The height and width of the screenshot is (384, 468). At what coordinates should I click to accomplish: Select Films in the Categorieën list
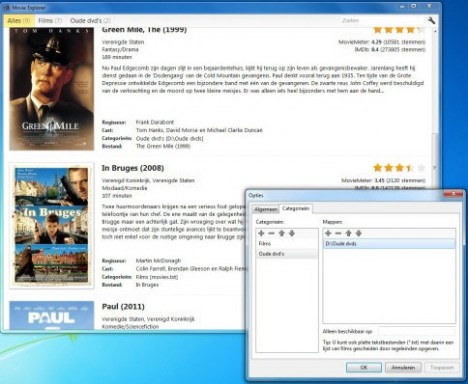(287, 244)
